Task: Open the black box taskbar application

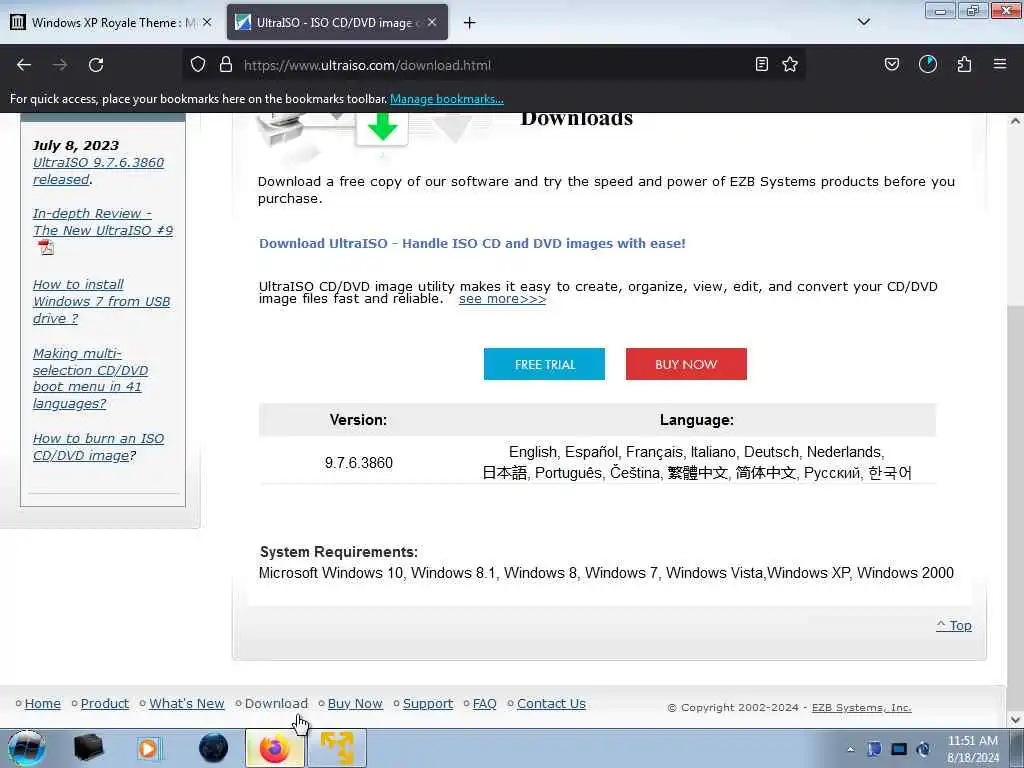Action: click(x=89, y=748)
